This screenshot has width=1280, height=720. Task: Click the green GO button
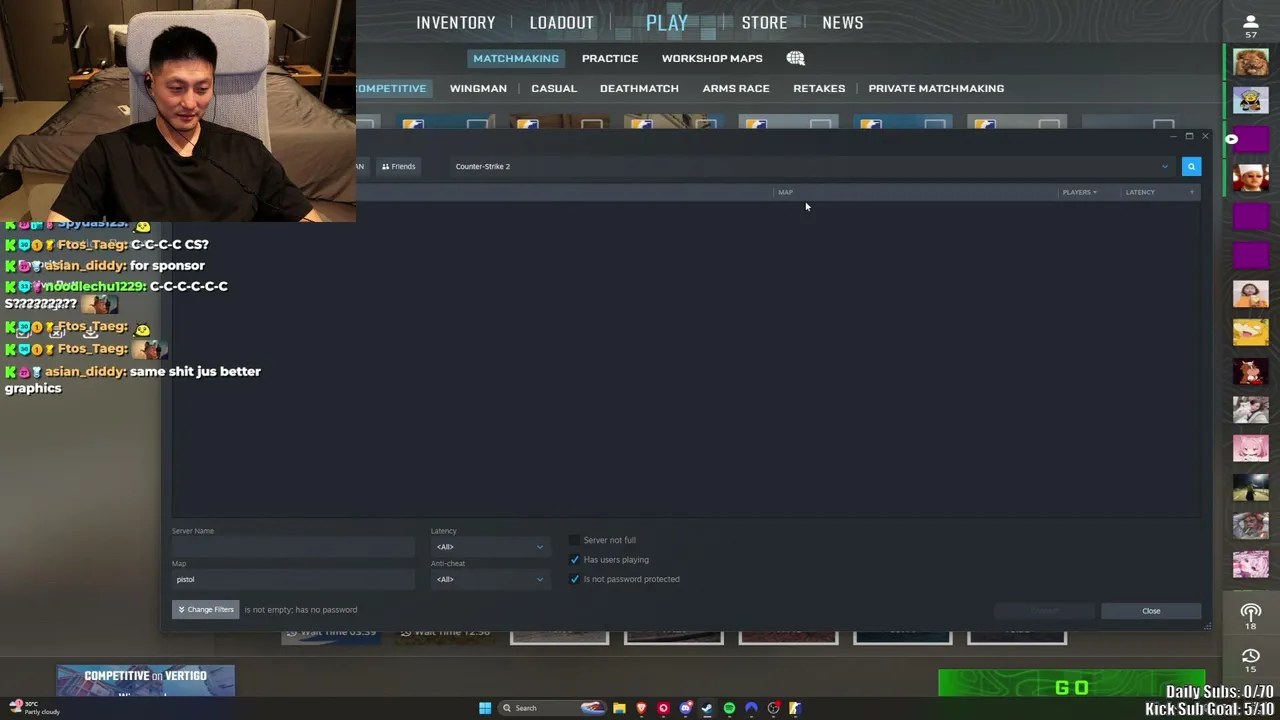(1071, 687)
